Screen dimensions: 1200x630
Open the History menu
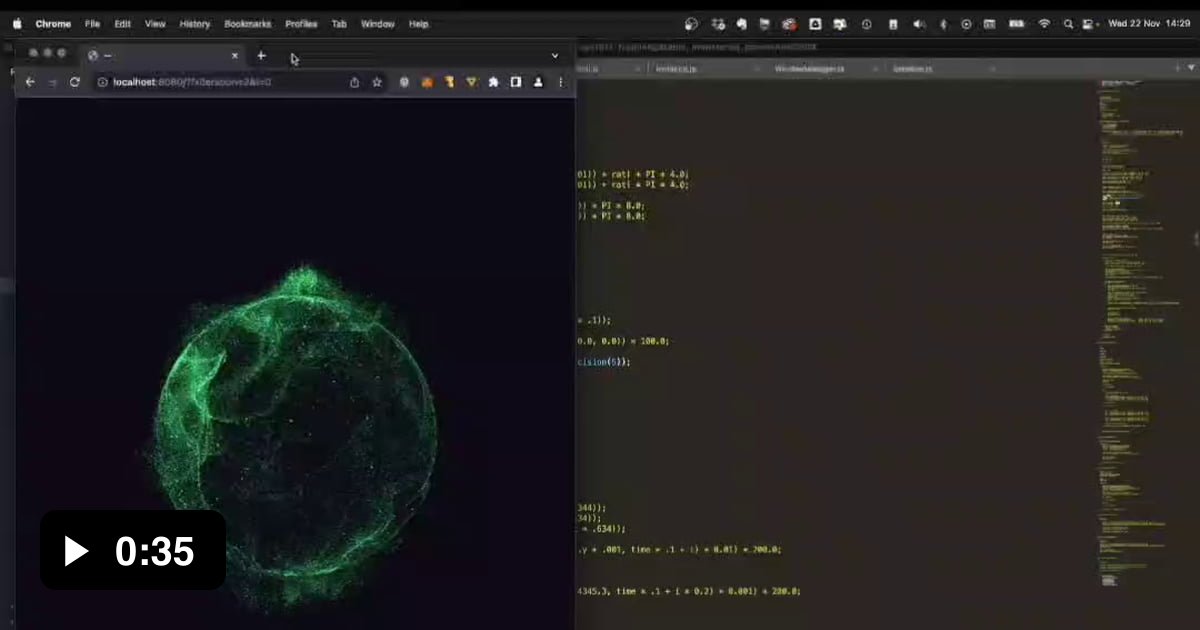194,24
